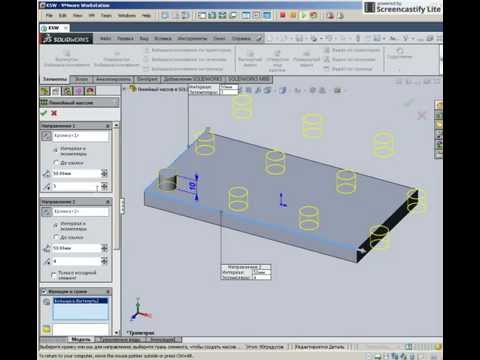Click the property panel scrollbar down arrow

coord(116,332)
